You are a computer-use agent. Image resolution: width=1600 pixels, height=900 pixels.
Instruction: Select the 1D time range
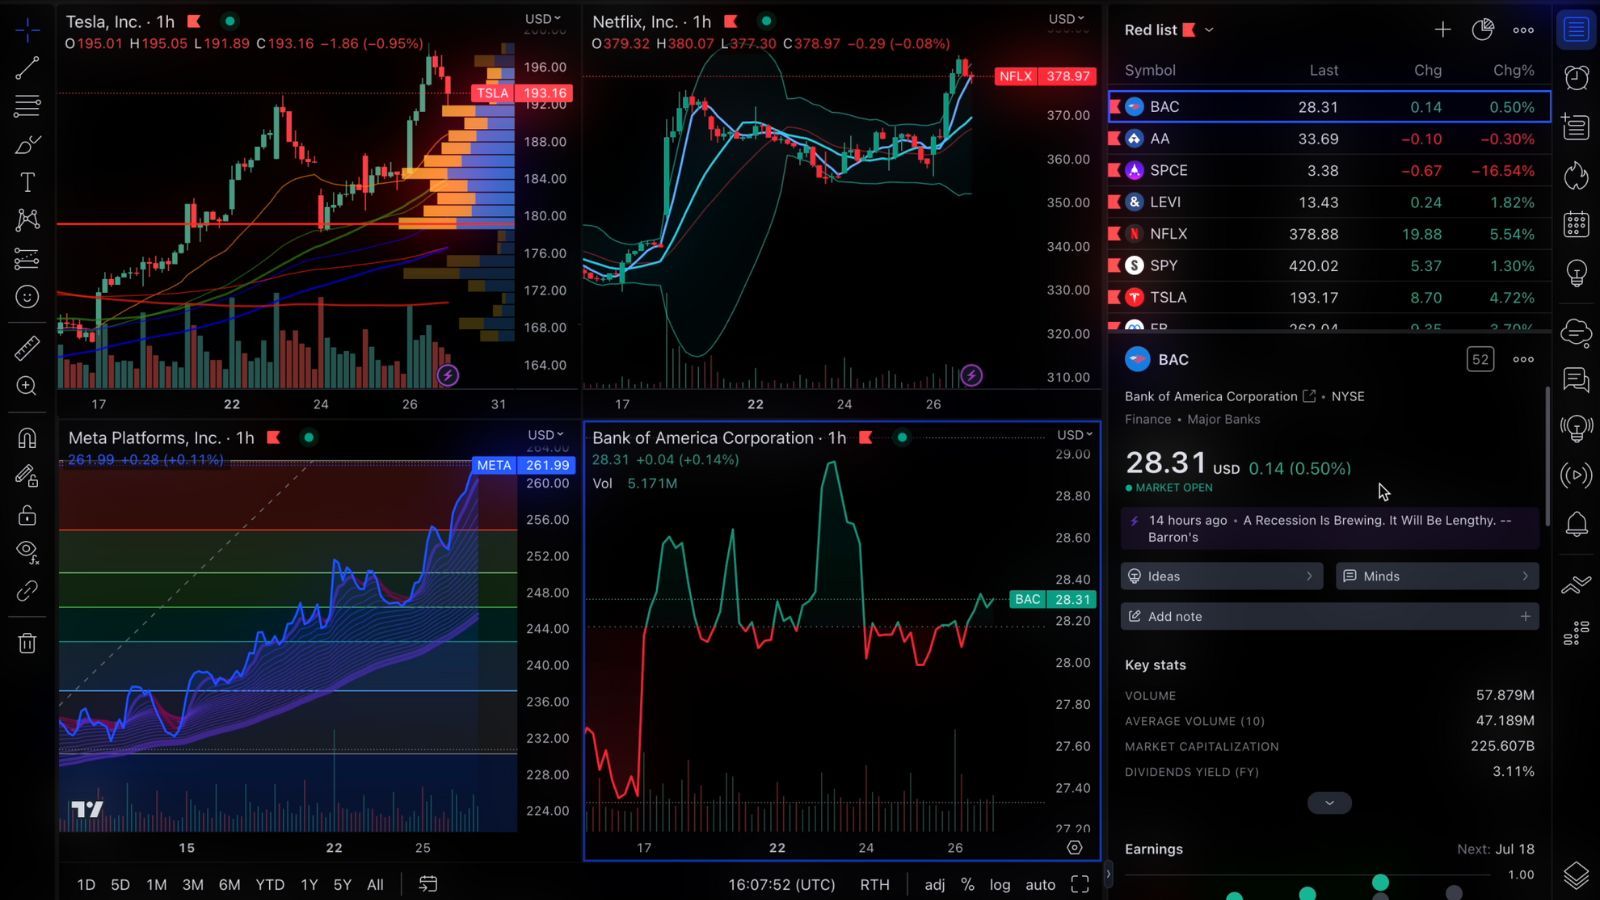coord(86,884)
